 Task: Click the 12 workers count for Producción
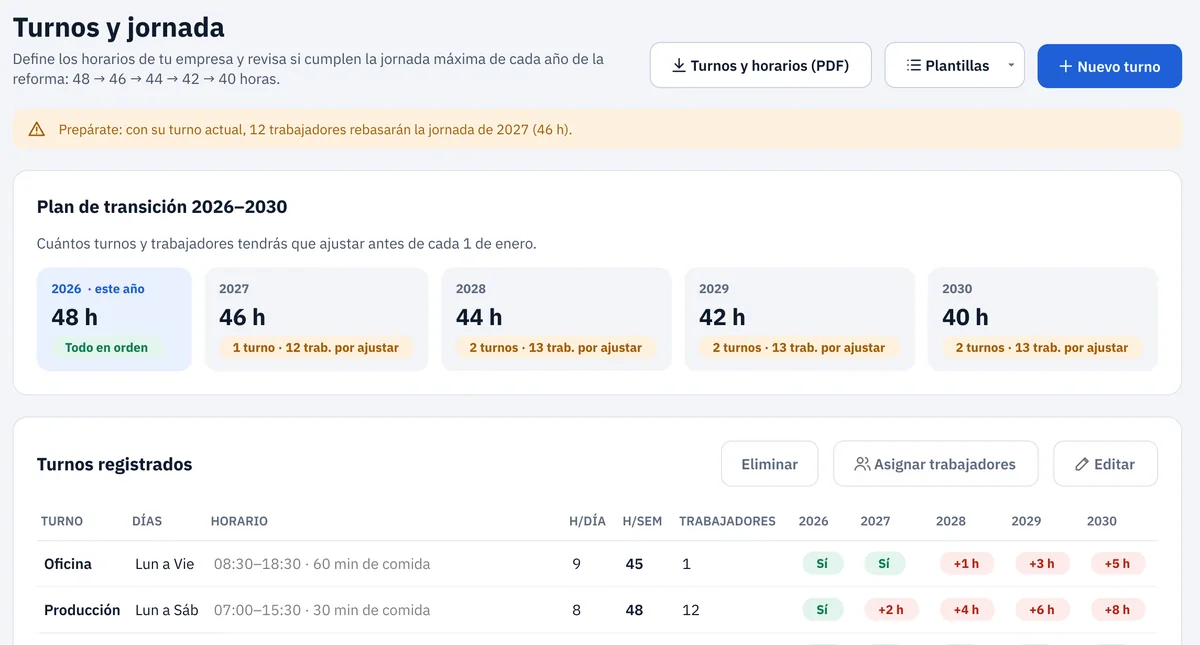[690, 610]
